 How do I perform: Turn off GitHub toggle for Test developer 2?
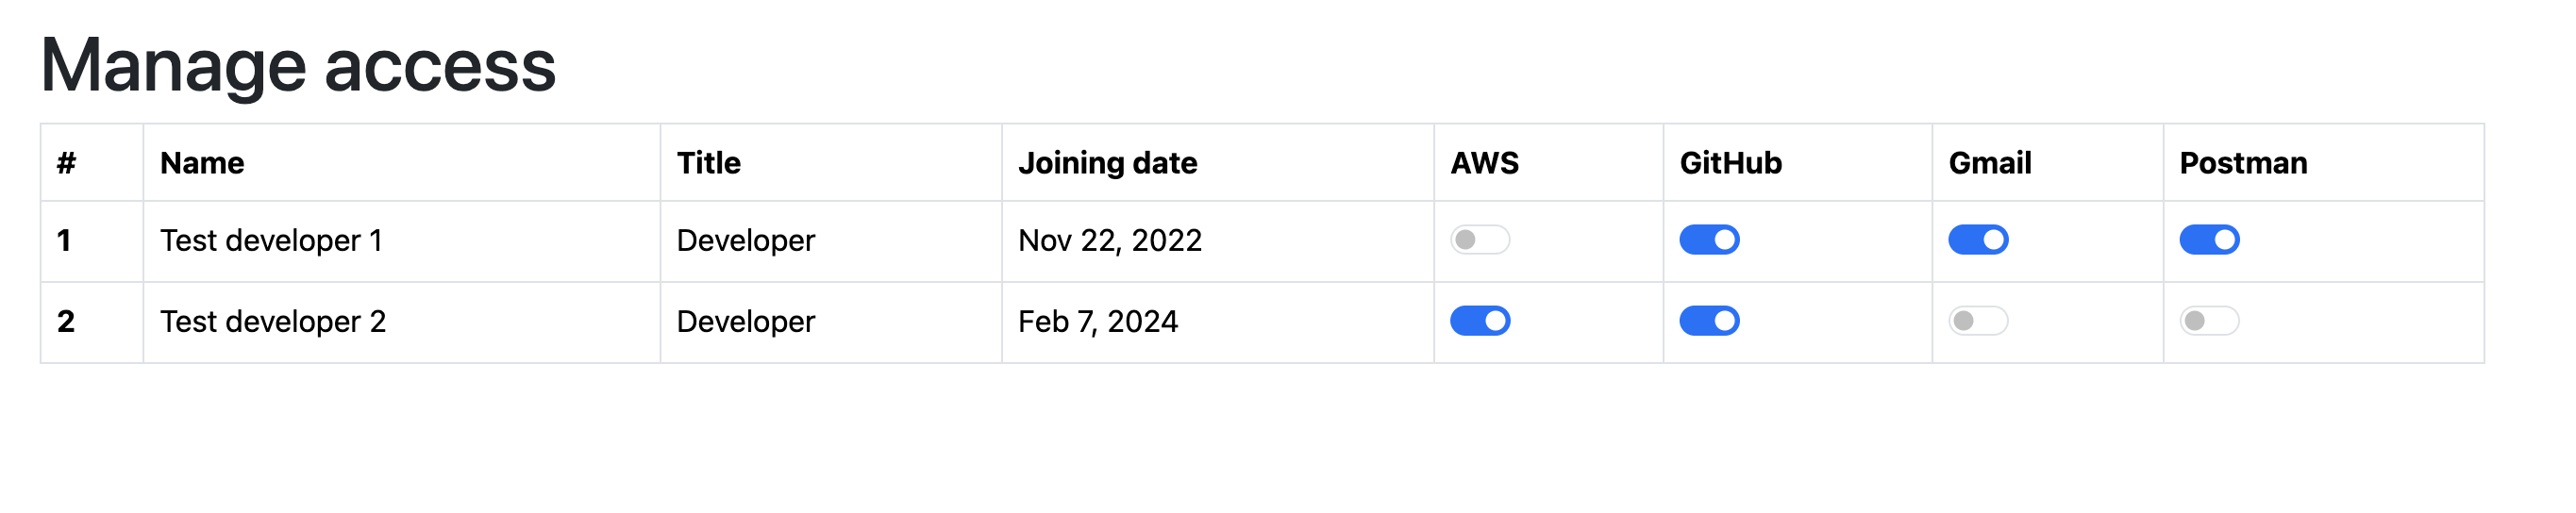click(1709, 321)
